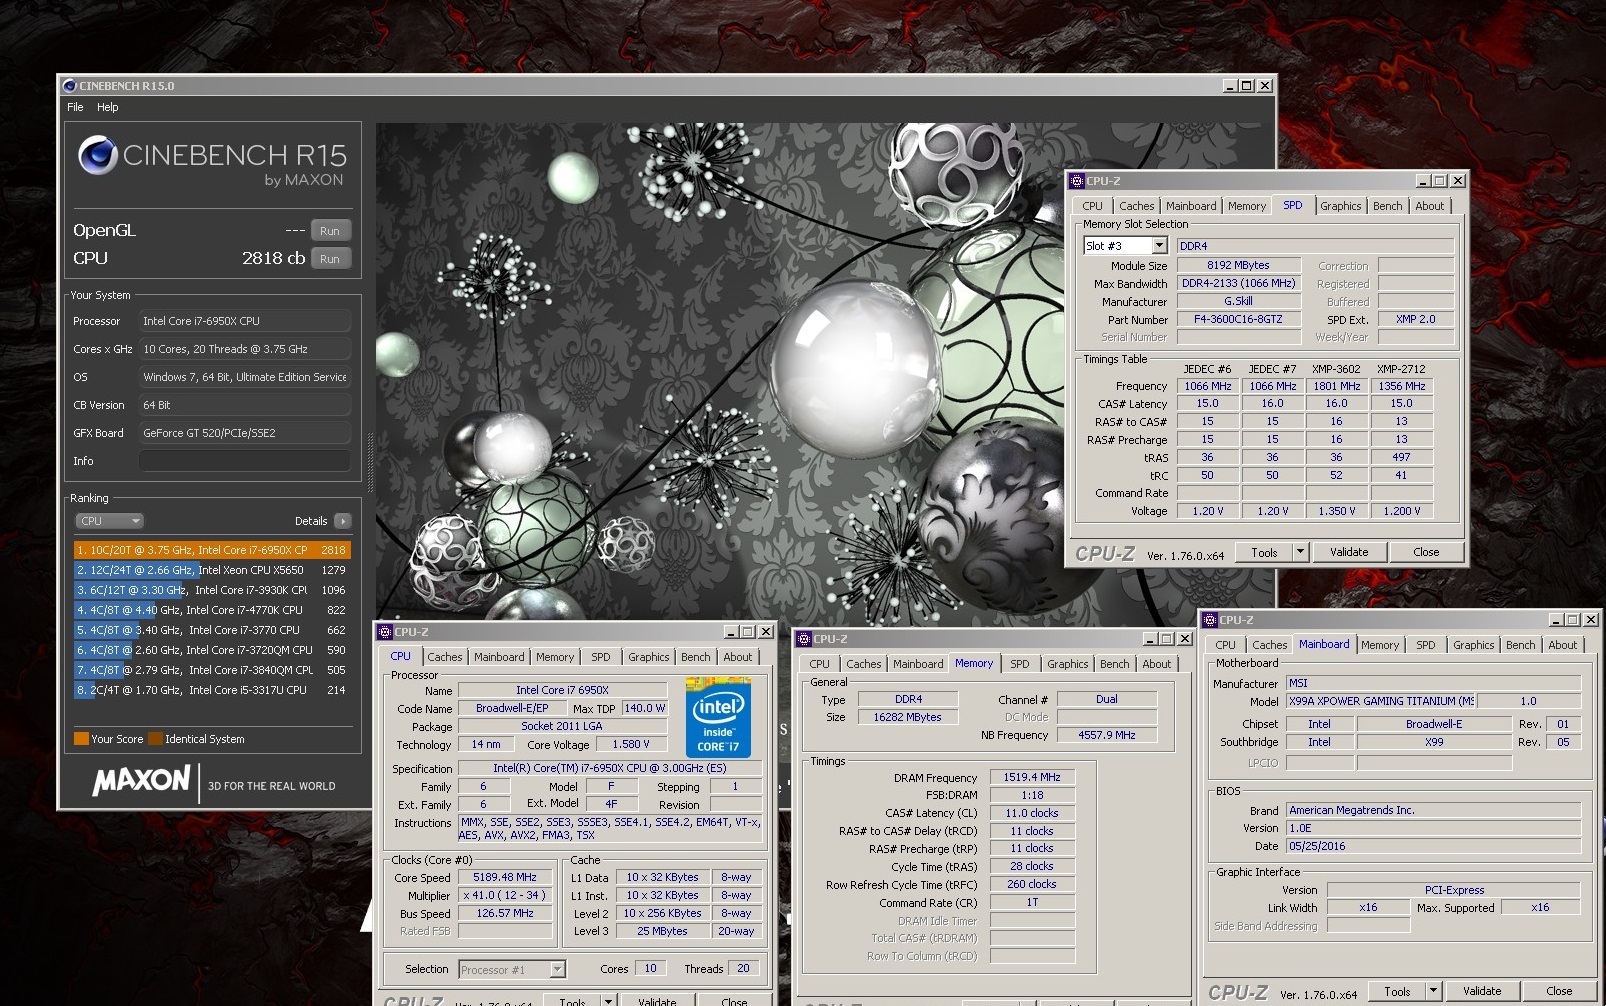
Task: Select the CPU tab in the Memory window
Action: [x=820, y=664]
